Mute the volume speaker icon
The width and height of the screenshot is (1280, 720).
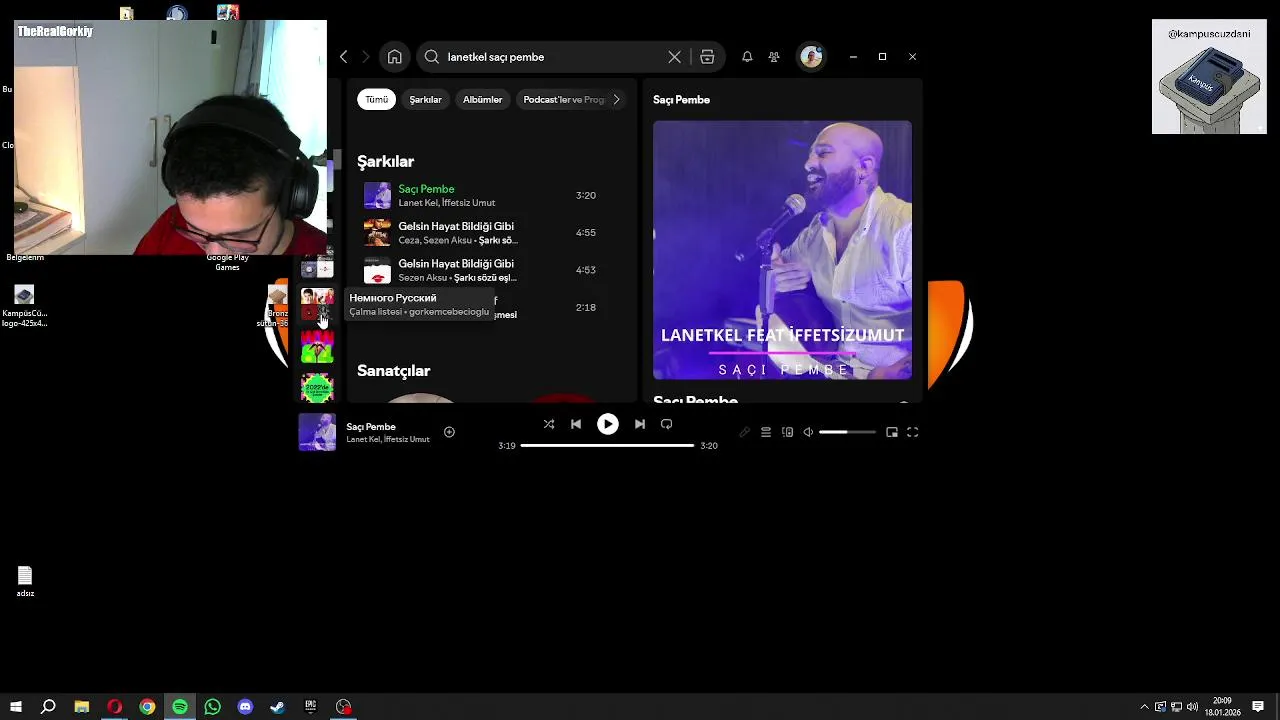coord(808,432)
